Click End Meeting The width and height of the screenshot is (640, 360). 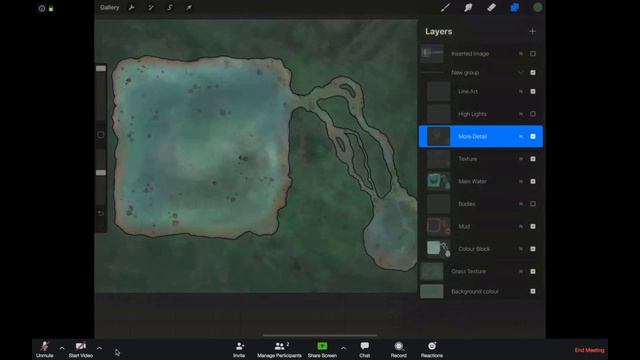coord(589,350)
